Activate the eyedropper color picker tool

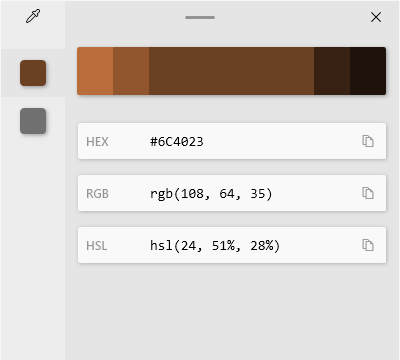pyautogui.click(x=33, y=16)
